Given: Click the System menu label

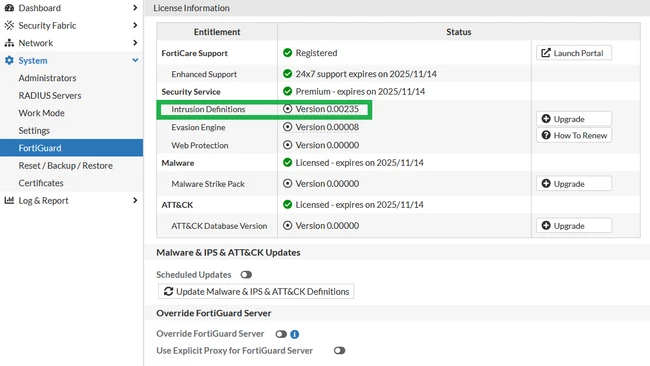Looking at the screenshot, I should tap(33, 61).
